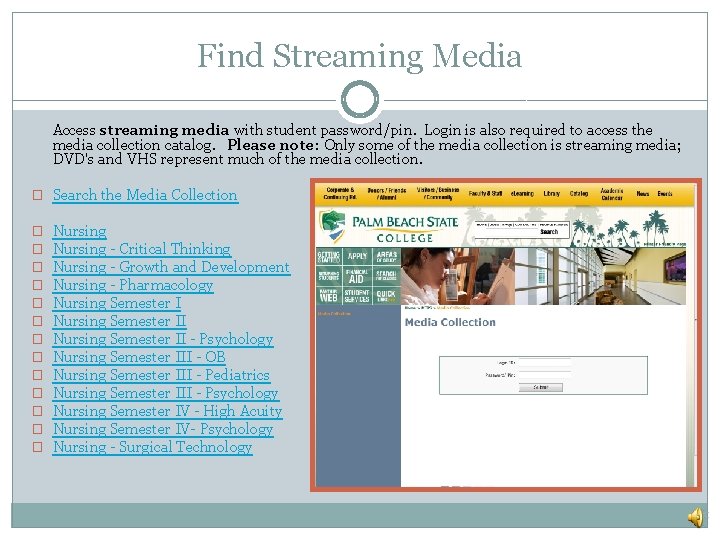This screenshot has height=540, width=720.
Task: Open Nursing Semester II - Psychology link
Action: click(x=163, y=339)
